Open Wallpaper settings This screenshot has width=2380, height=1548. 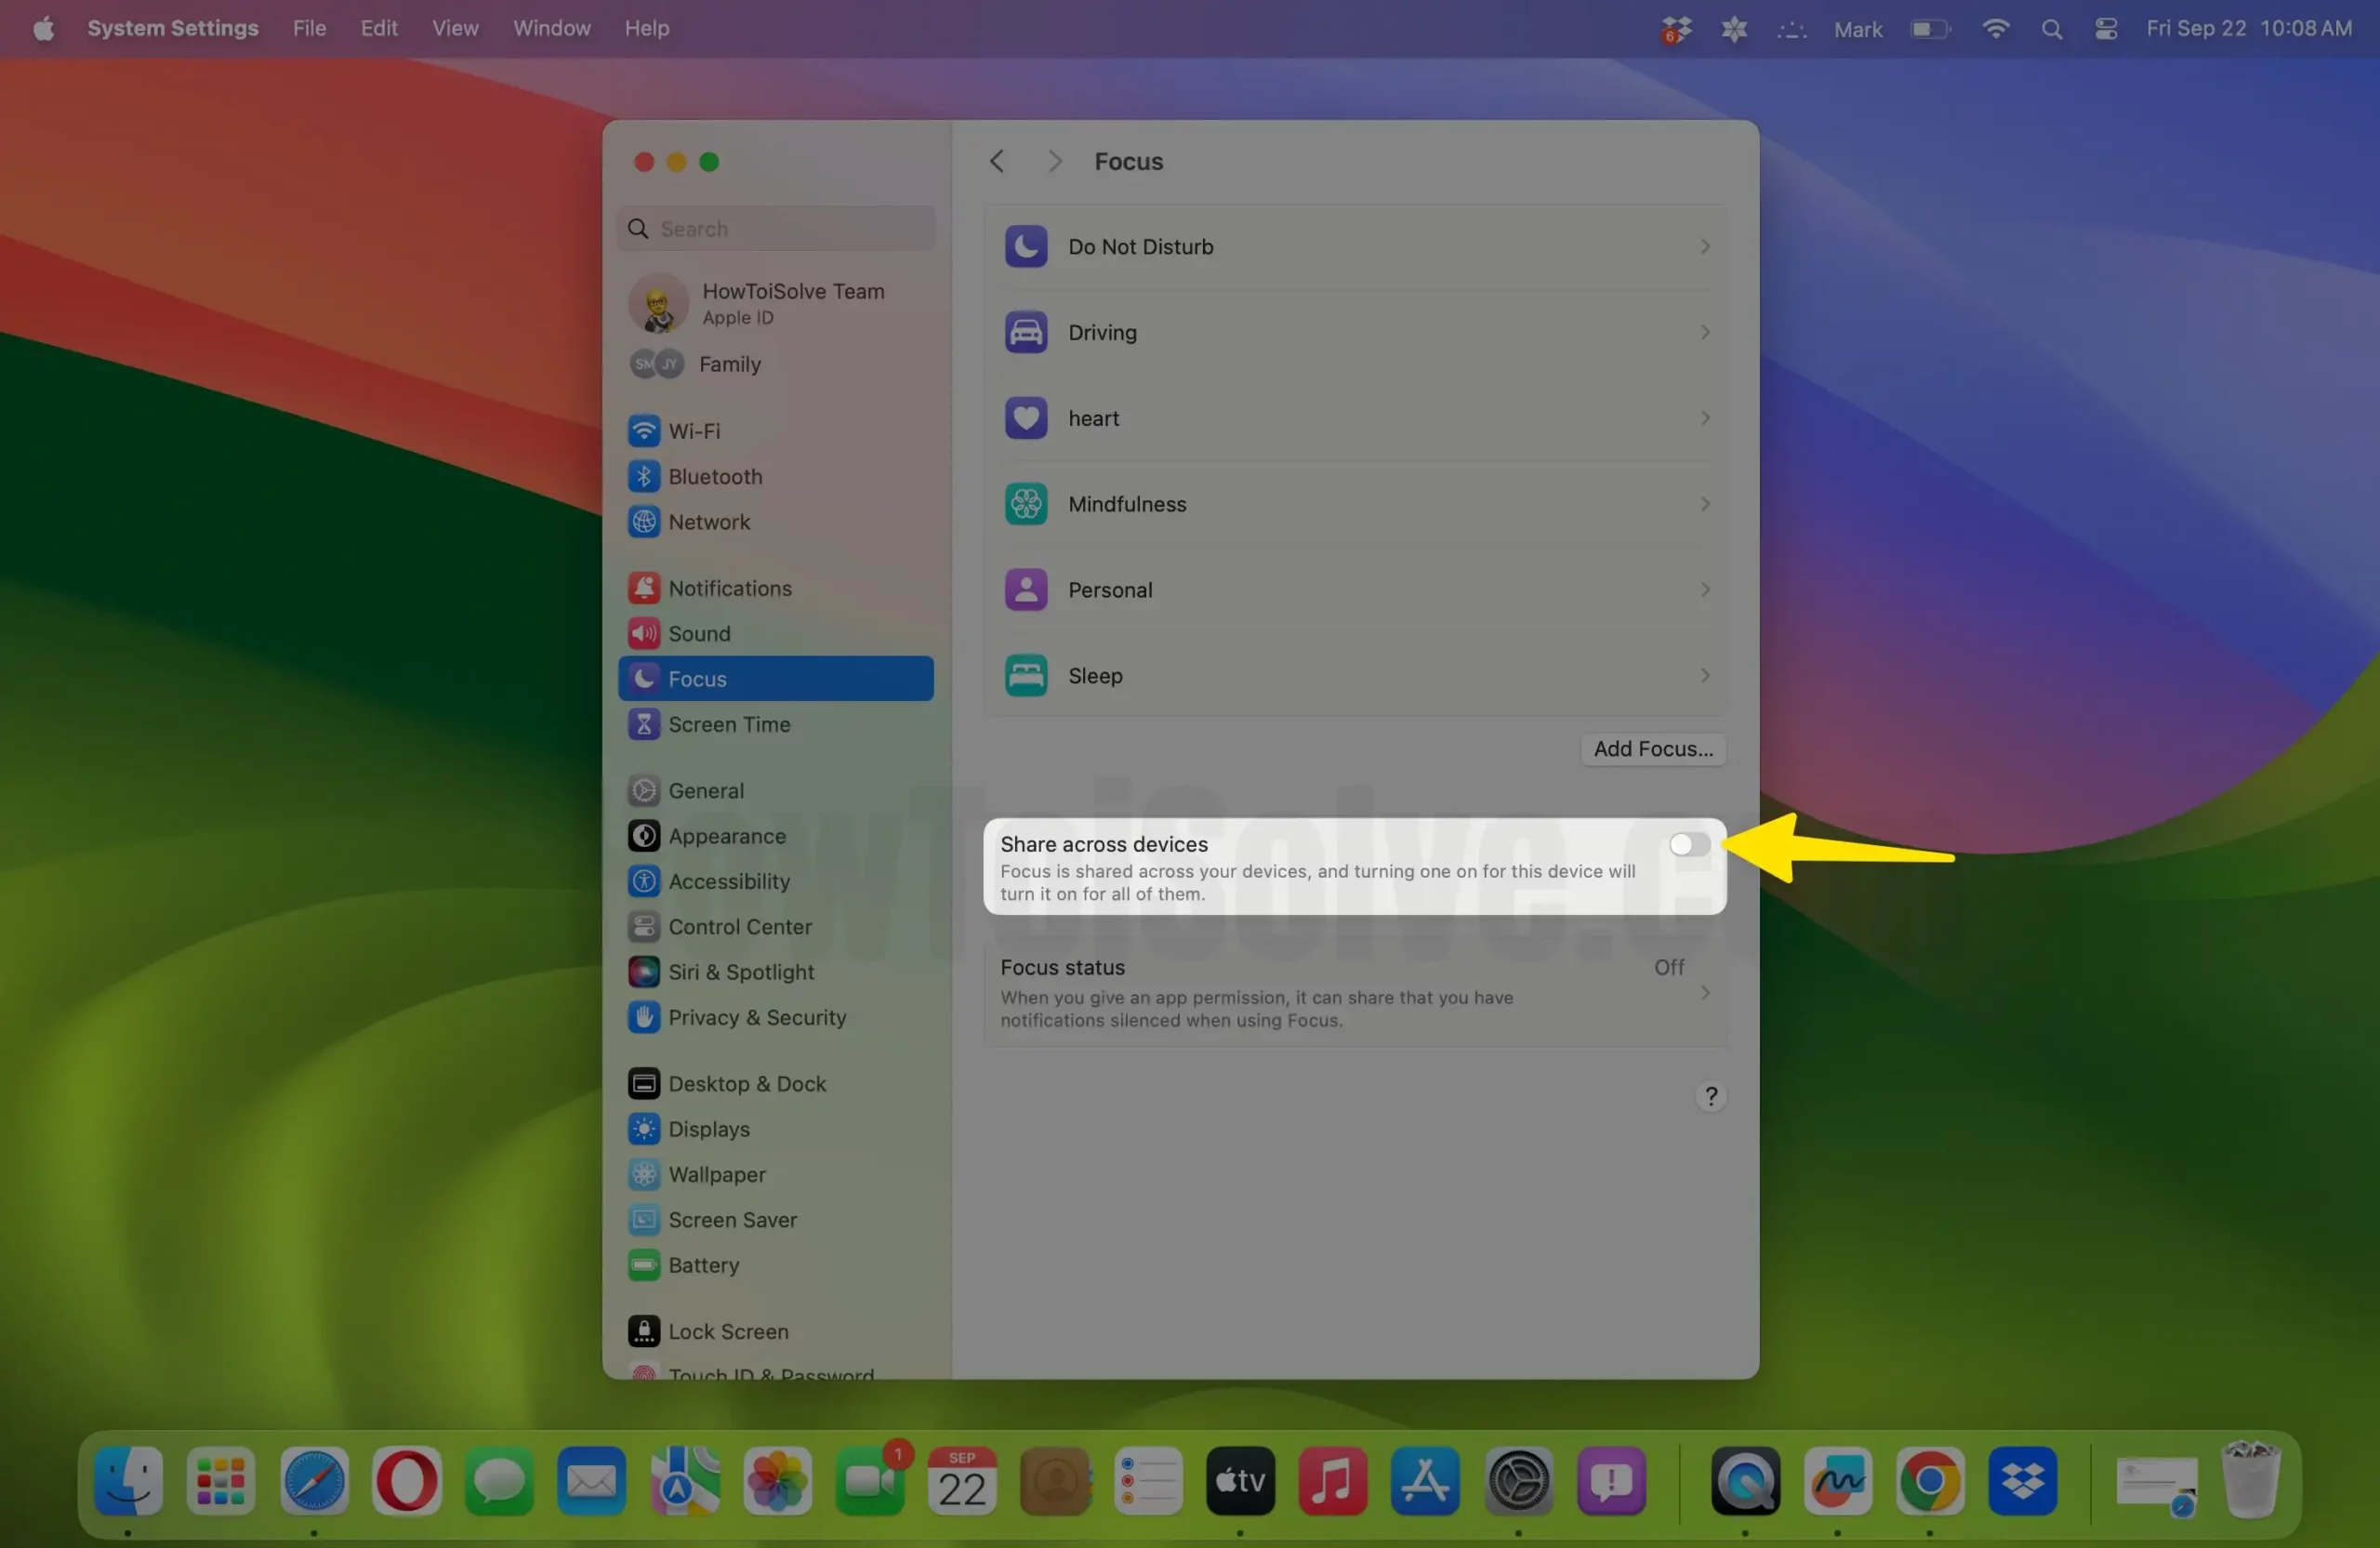776,1175
